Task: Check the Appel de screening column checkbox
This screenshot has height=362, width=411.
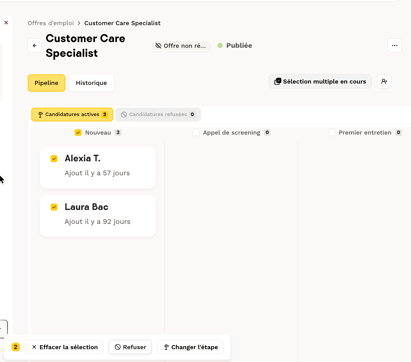Action: 196,133
